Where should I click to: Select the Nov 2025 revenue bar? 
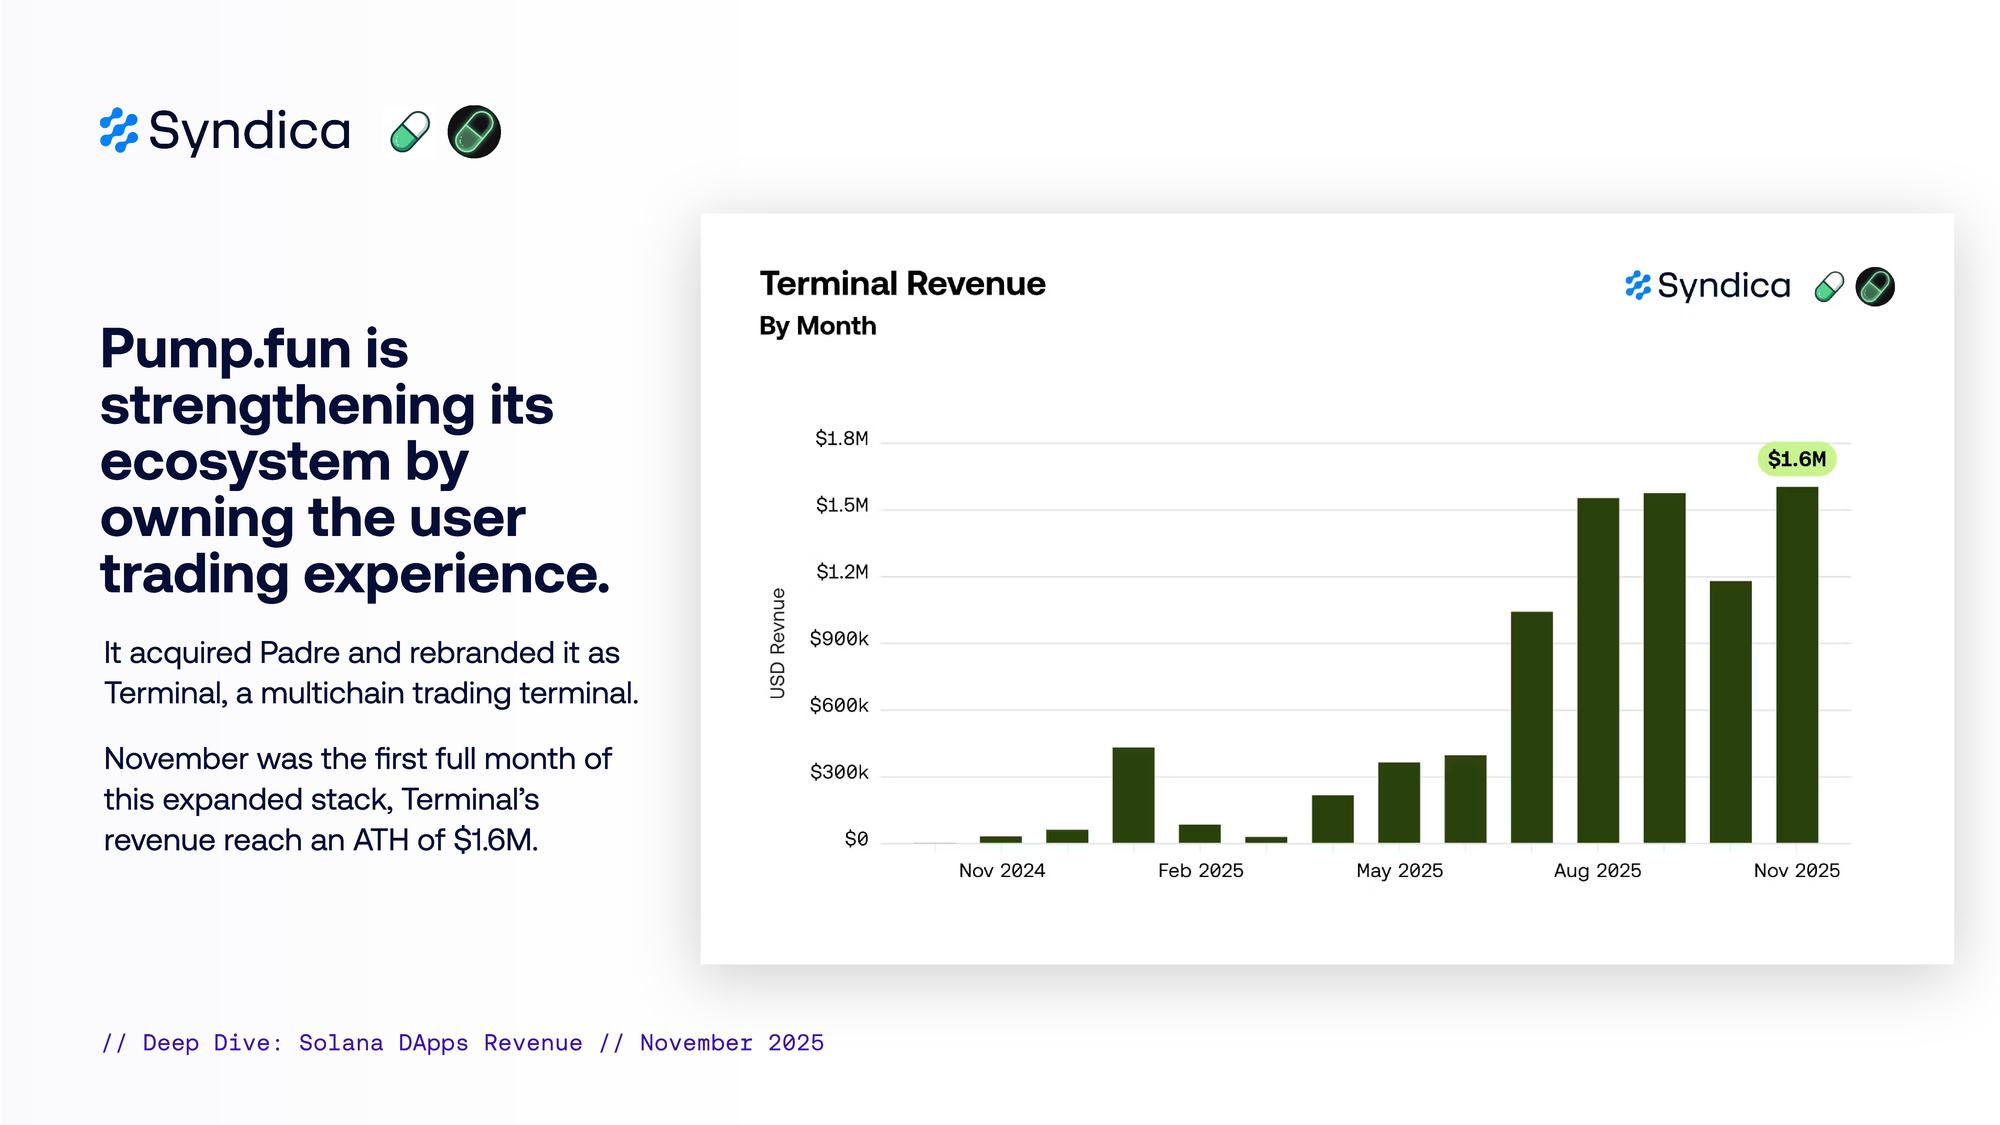1796,665
